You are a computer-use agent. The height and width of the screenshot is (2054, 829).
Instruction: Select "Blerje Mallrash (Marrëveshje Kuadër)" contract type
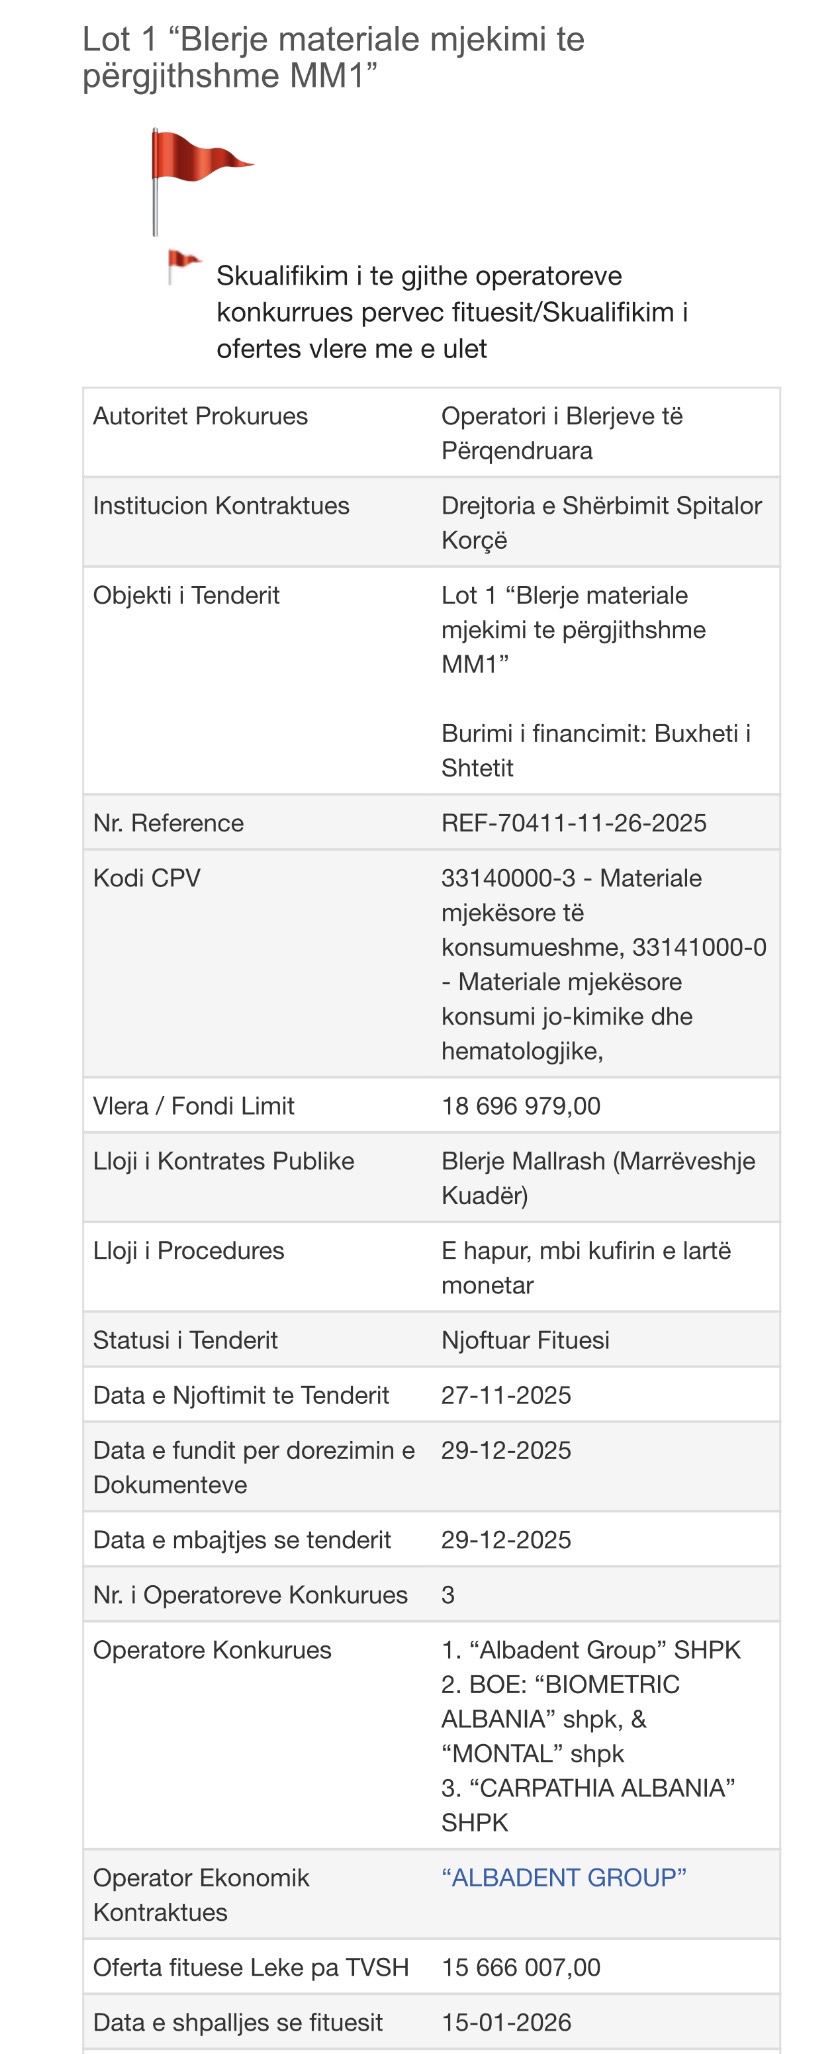pos(598,1177)
